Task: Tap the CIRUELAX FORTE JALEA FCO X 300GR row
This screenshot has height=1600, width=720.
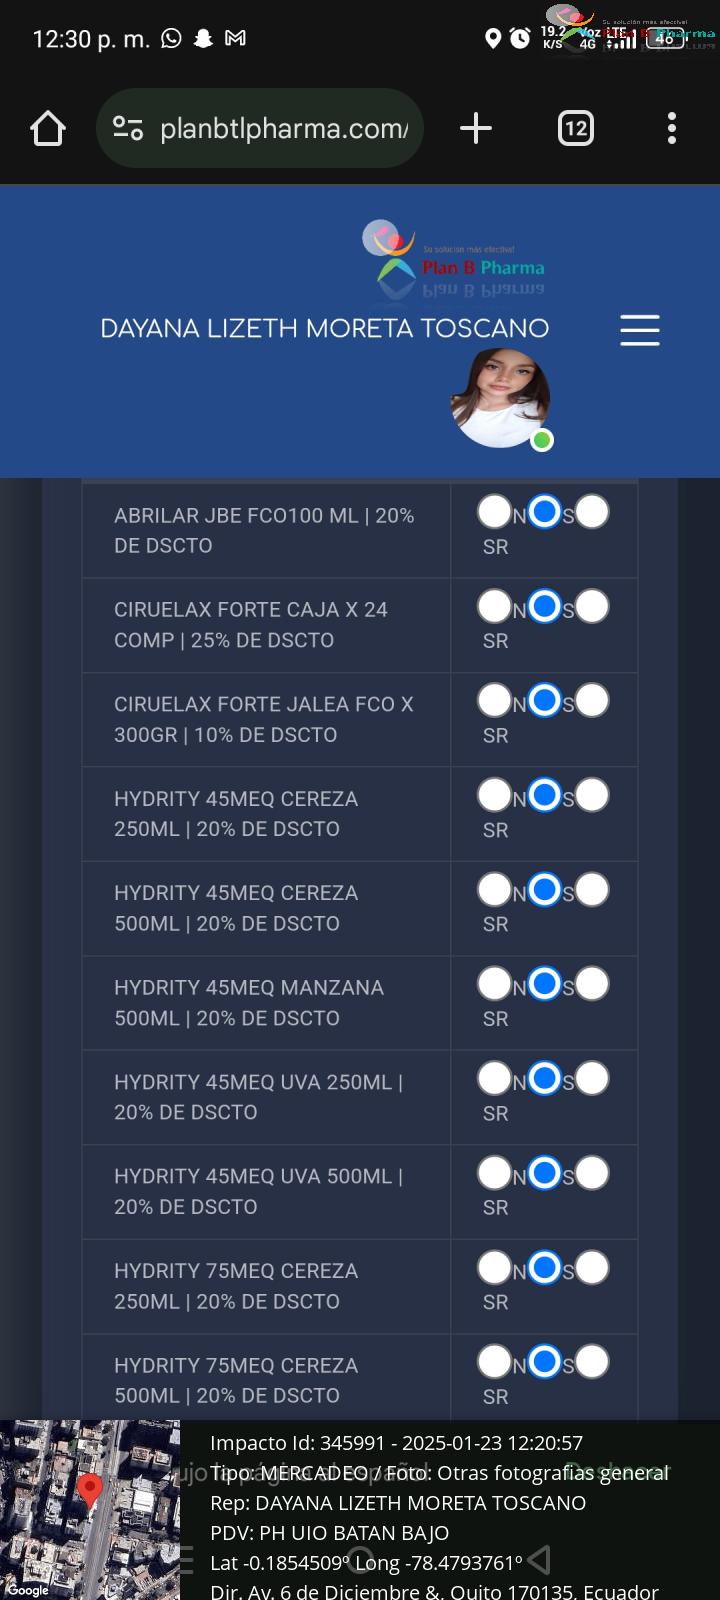Action: point(360,720)
